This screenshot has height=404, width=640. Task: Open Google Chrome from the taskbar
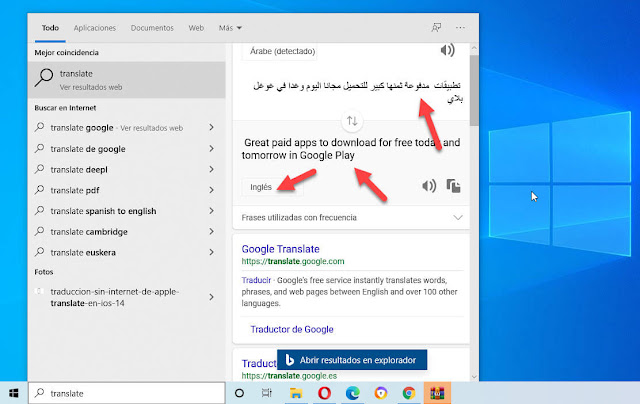pyautogui.click(x=409, y=393)
